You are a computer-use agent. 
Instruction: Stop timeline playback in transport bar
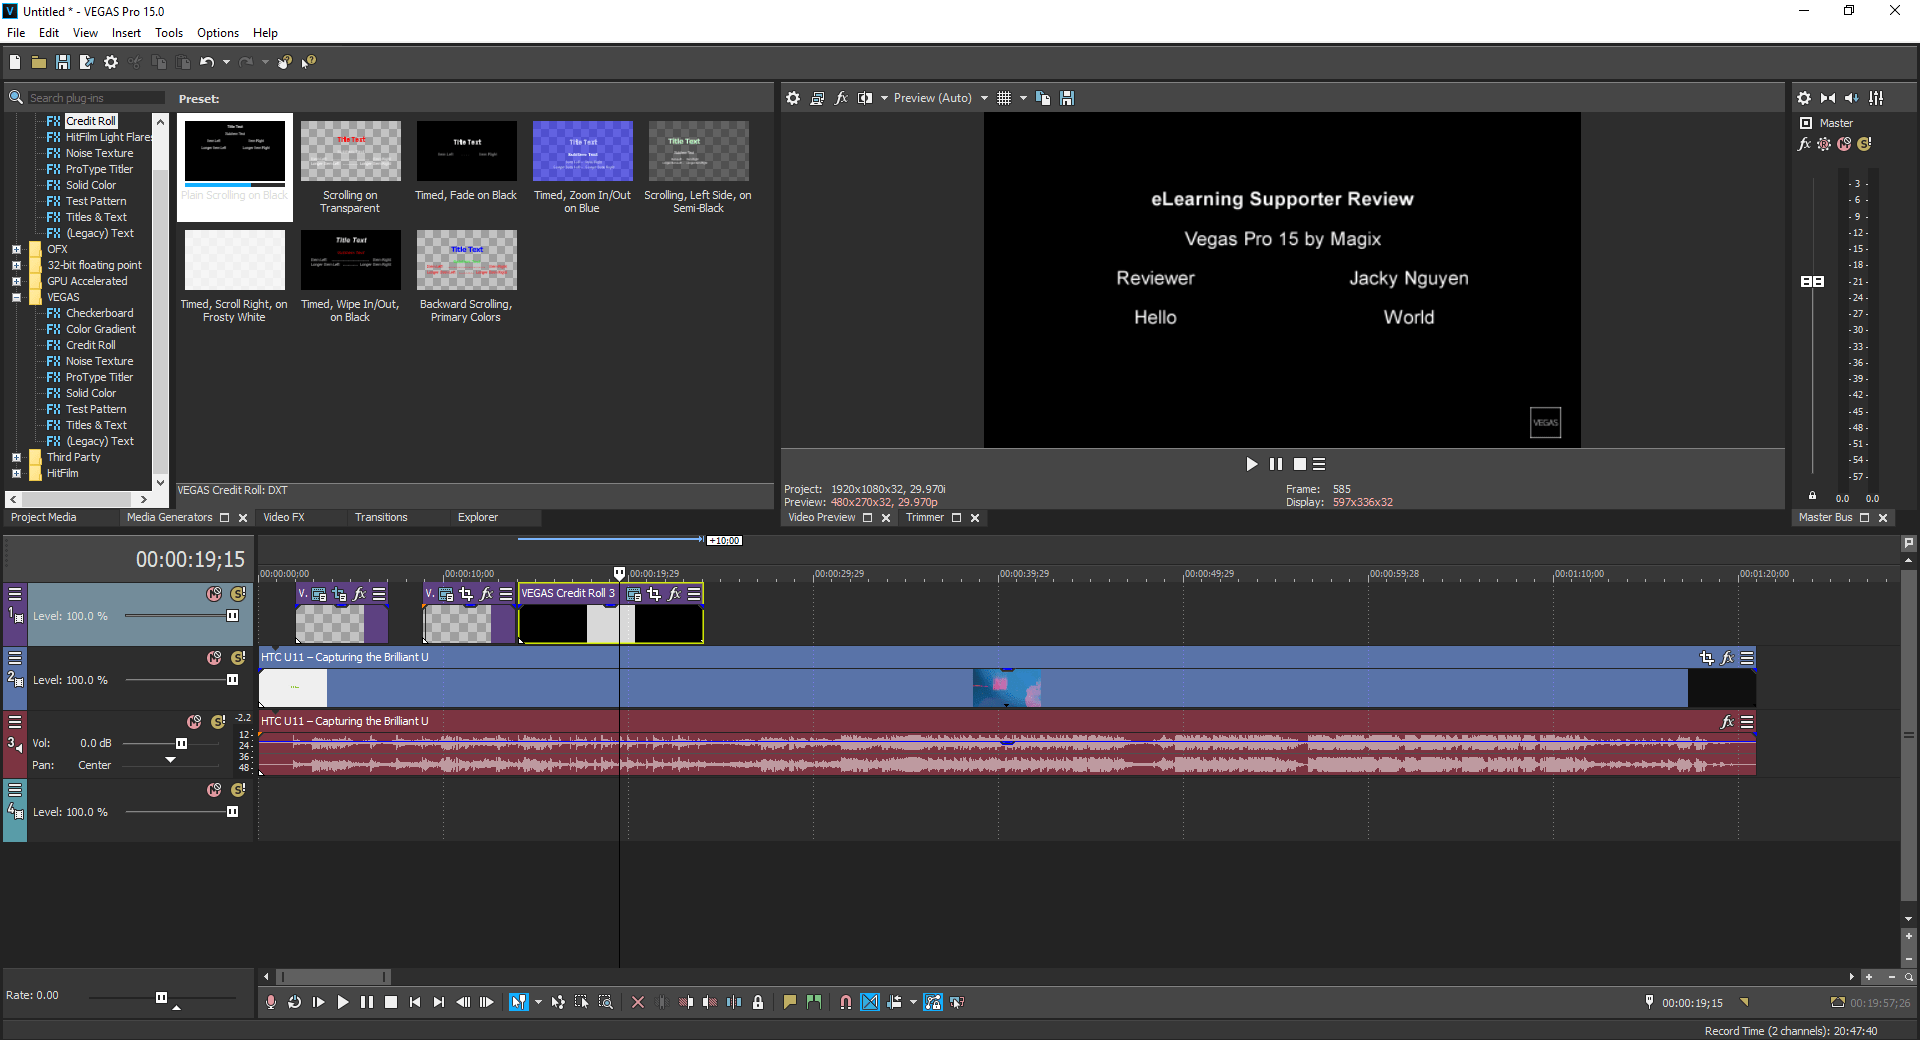(391, 1002)
